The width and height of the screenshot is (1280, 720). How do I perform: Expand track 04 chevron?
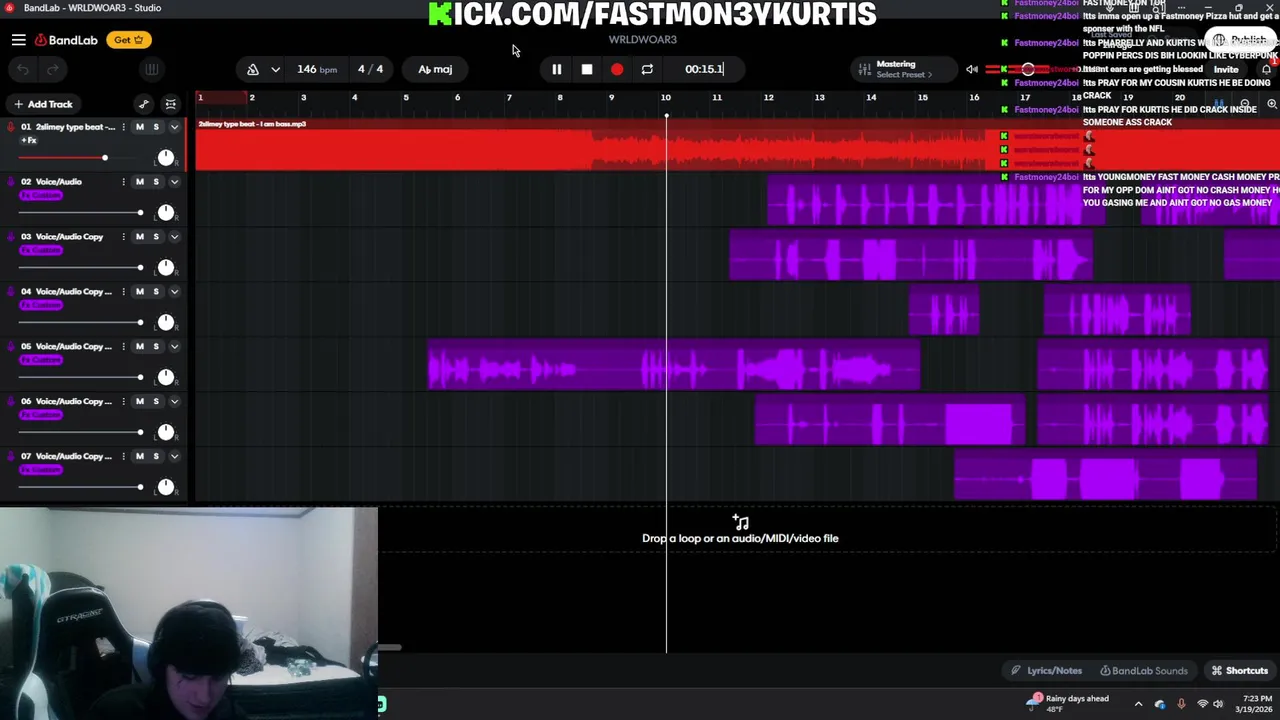point(174,292)
